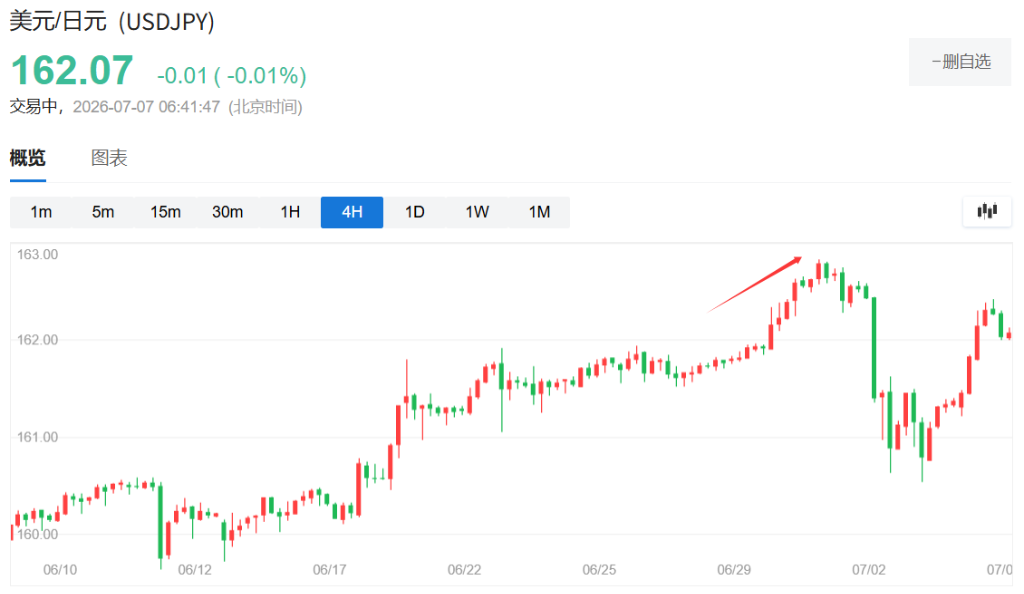The width and height of the screenshot is (1024, 594).
Task: Click the 162.07 current price figure
Action: tap(72, 70)
